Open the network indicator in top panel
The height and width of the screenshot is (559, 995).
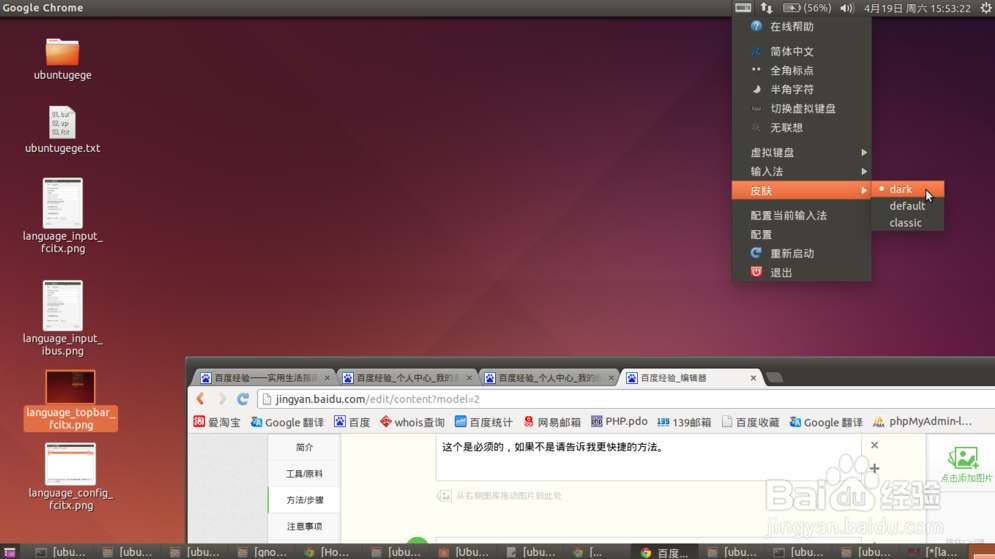coord(767,8)
